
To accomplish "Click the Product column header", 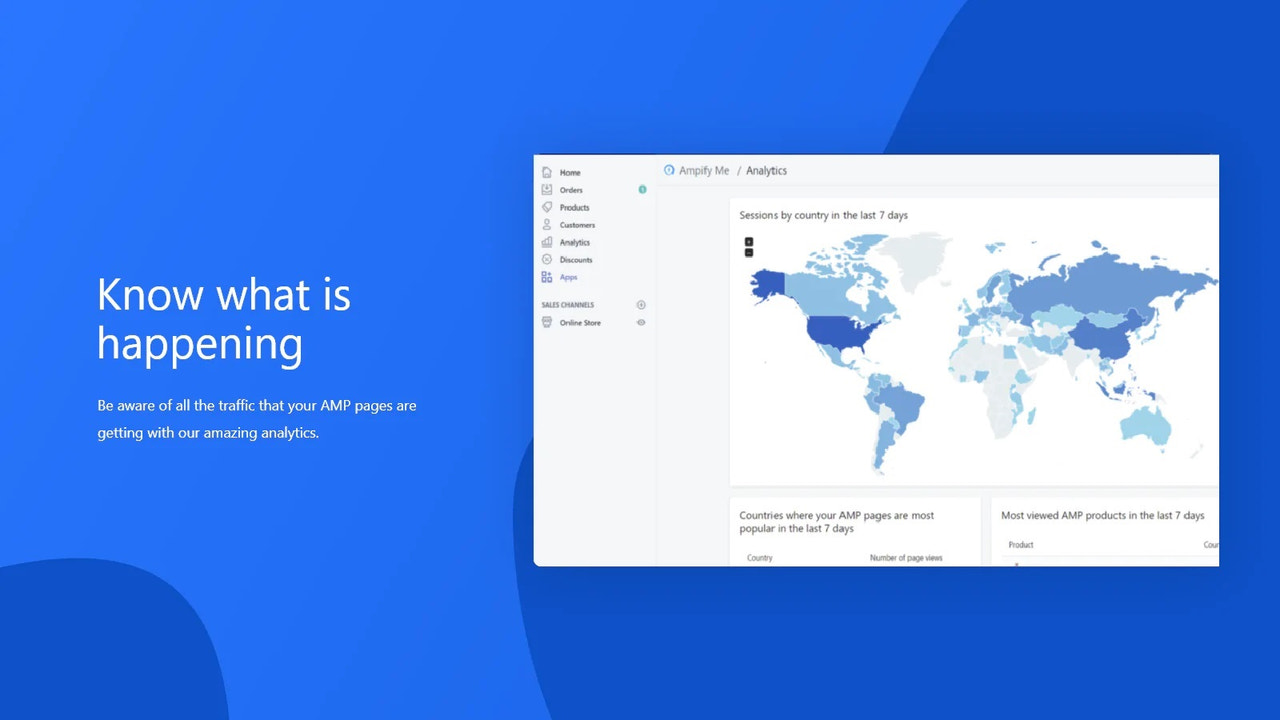I will (1019, 544).
